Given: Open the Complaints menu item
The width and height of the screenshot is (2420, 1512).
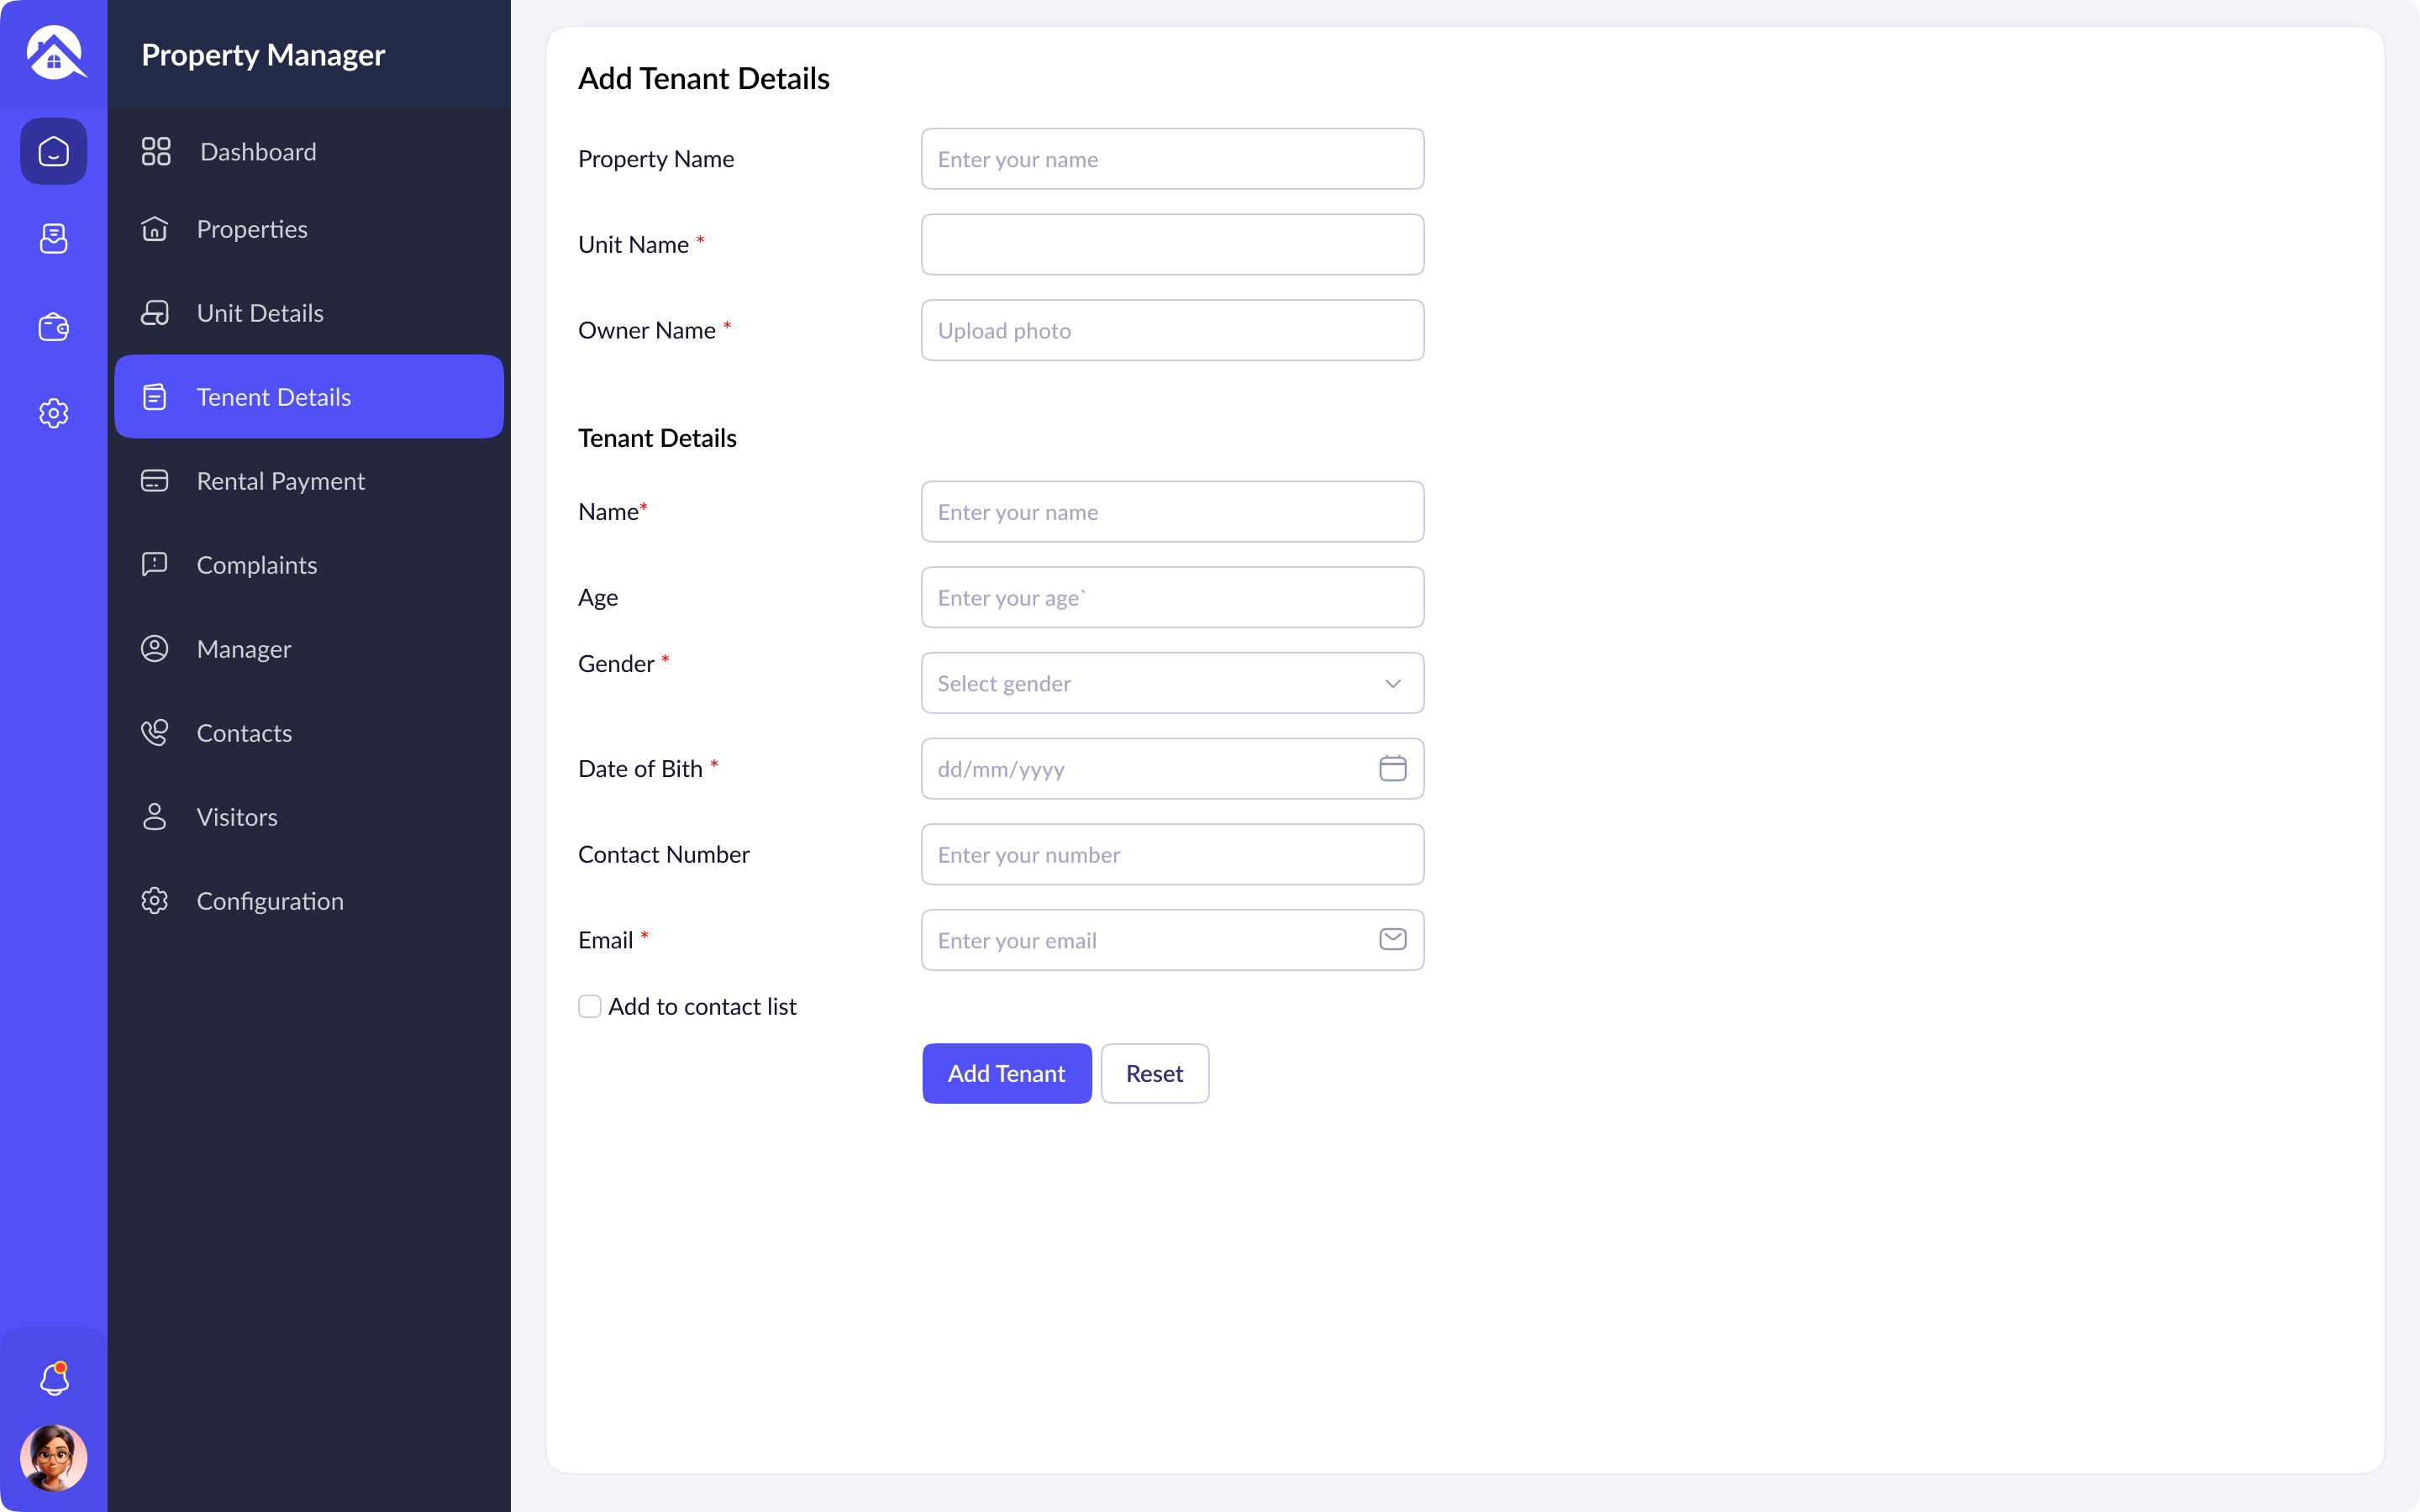Looking at the screenshot, I should pyautogui.click(x=256, y=565).
